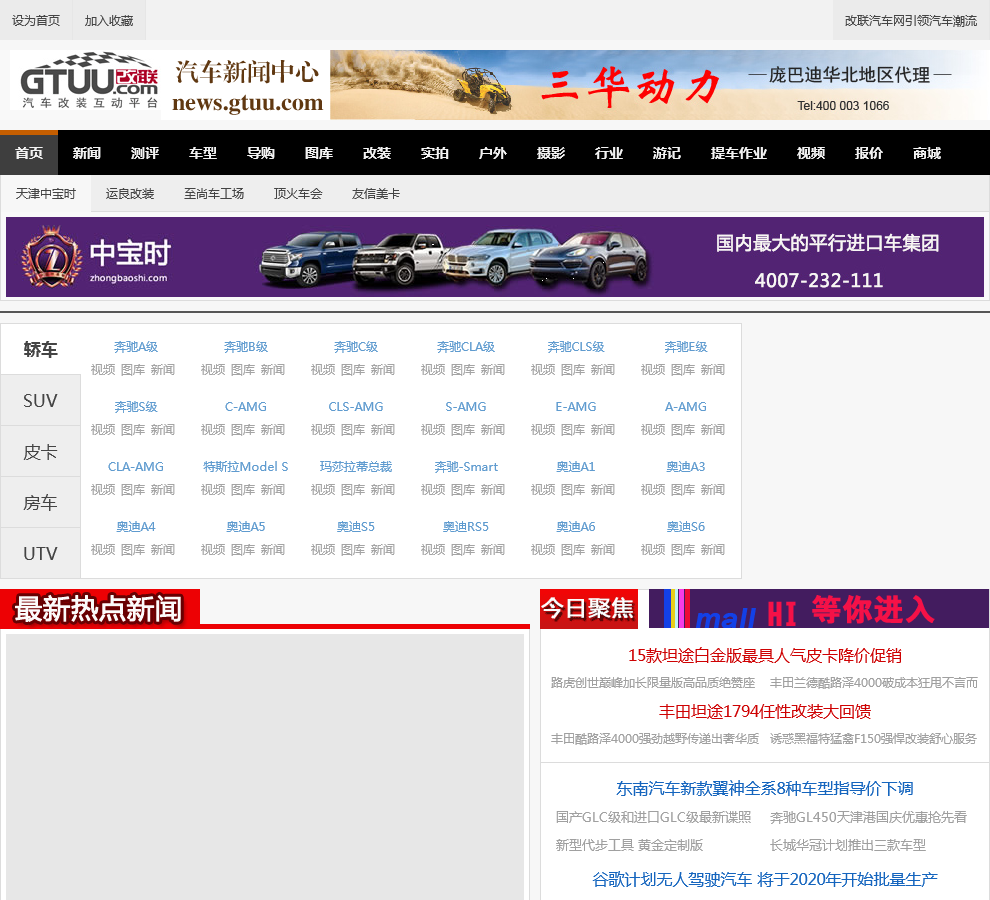Open 报价 in main navigation

pos(869,153)
